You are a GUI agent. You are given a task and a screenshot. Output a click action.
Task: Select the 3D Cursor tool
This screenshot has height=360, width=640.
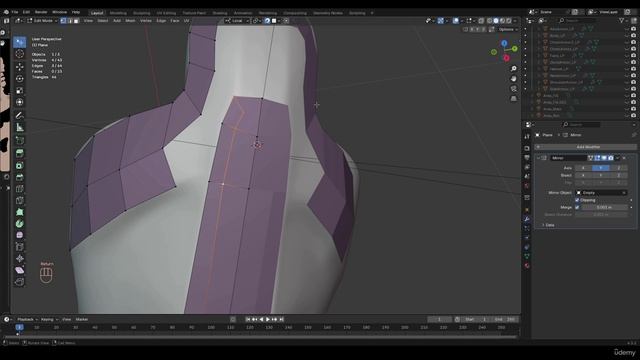tap(20, 54)
